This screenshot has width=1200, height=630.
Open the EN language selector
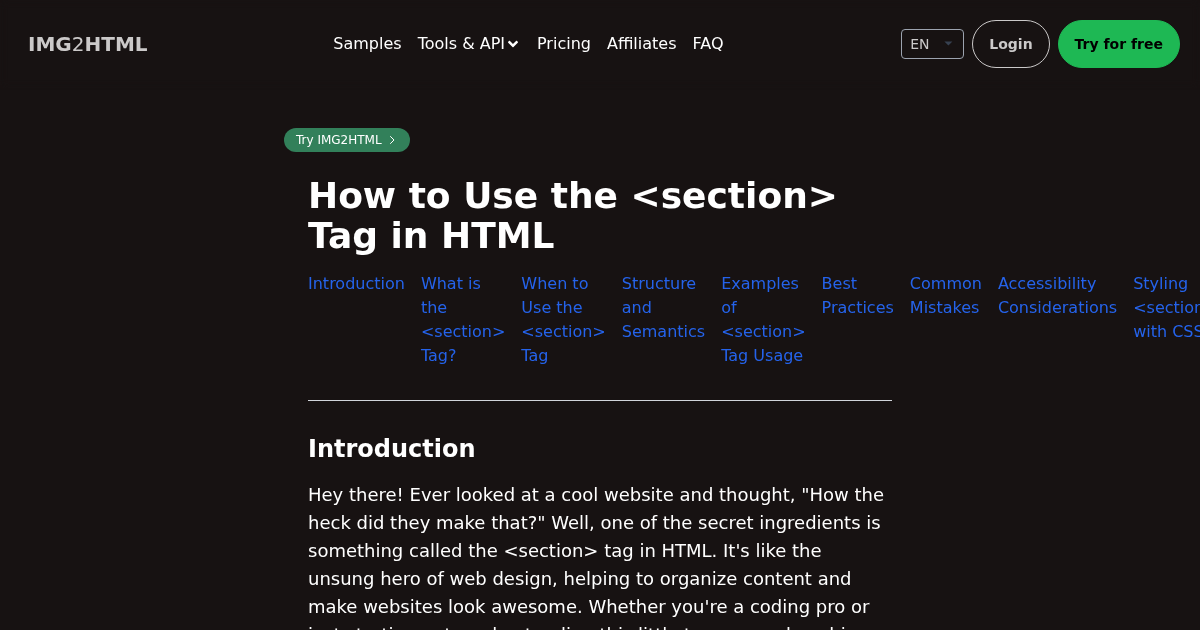(931, 44)
